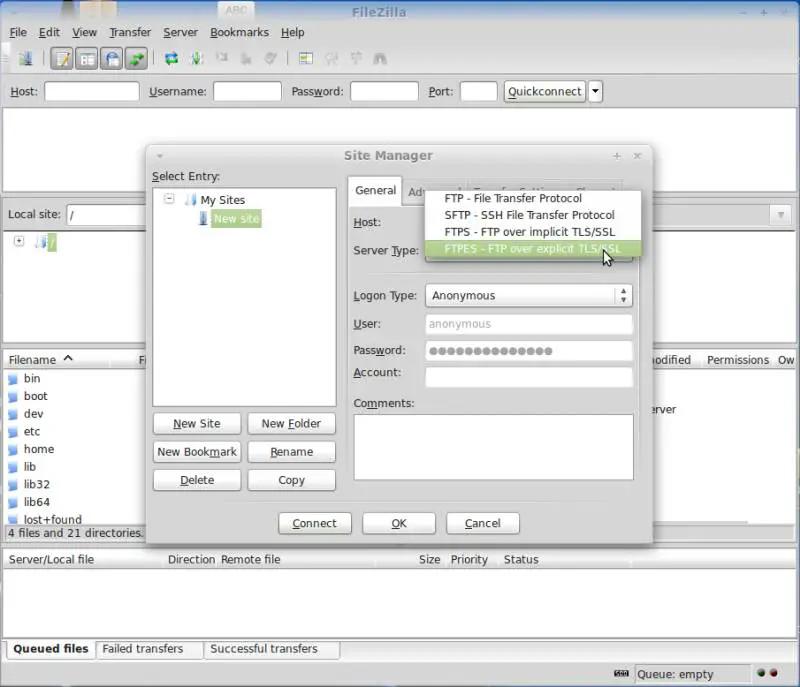Click the server icon beside New site

(x=204, y=218)
